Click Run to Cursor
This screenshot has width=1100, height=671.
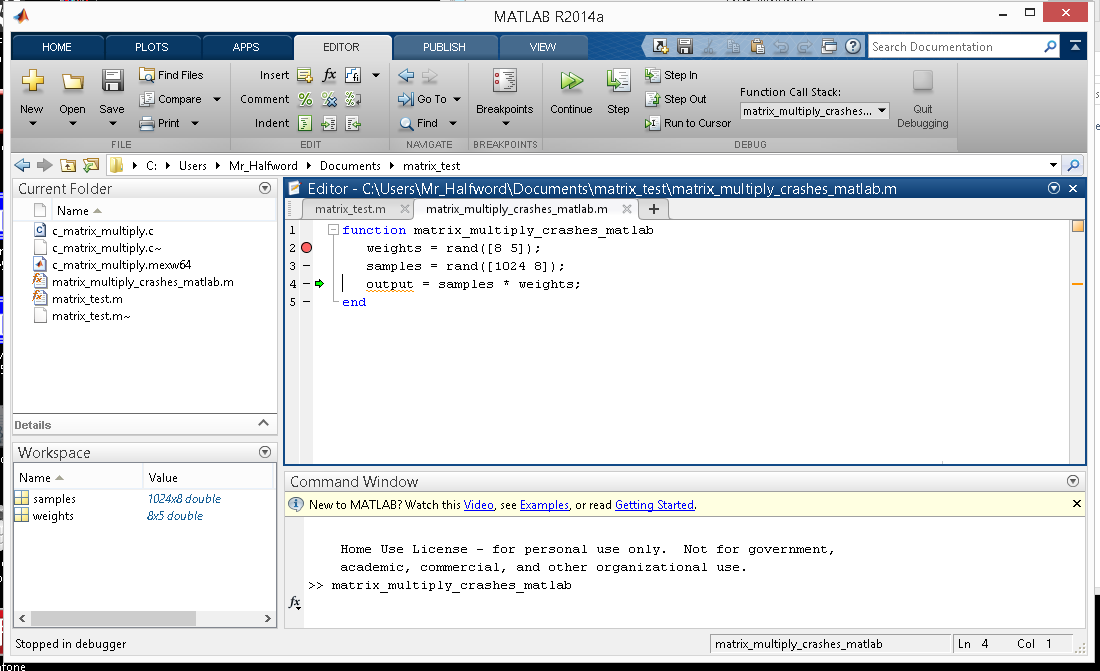tap(688, 124)
